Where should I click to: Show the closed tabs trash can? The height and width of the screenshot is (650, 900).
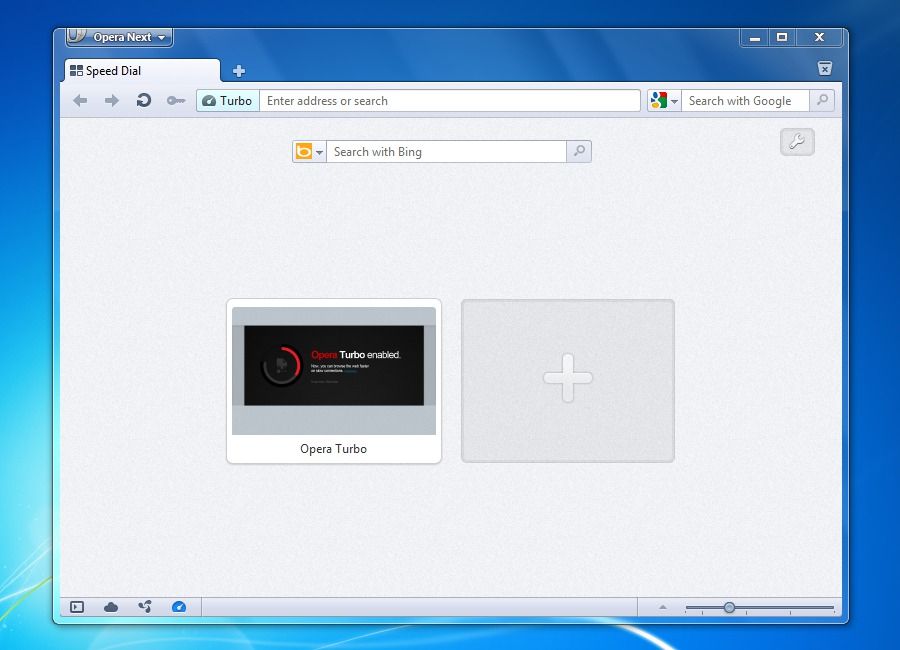[824, 68]
